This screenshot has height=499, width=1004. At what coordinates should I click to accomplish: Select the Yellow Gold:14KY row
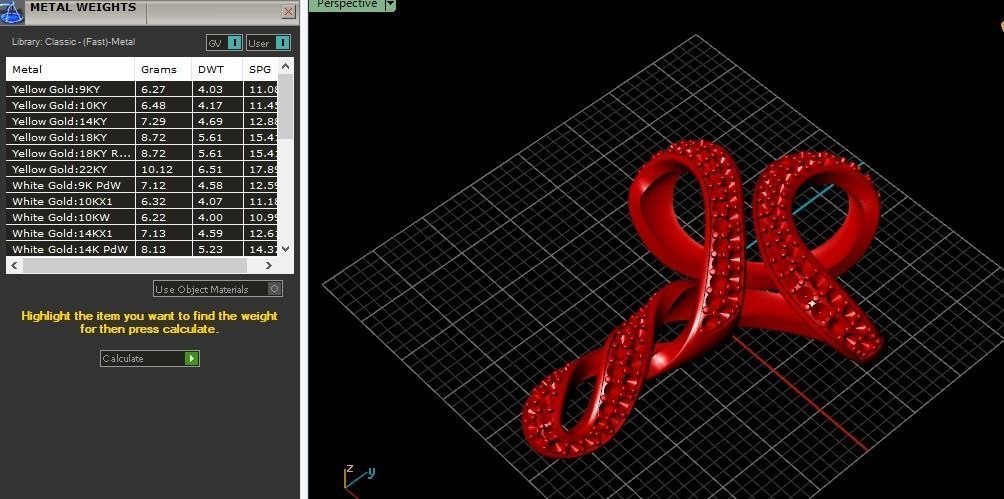point(142,121)
